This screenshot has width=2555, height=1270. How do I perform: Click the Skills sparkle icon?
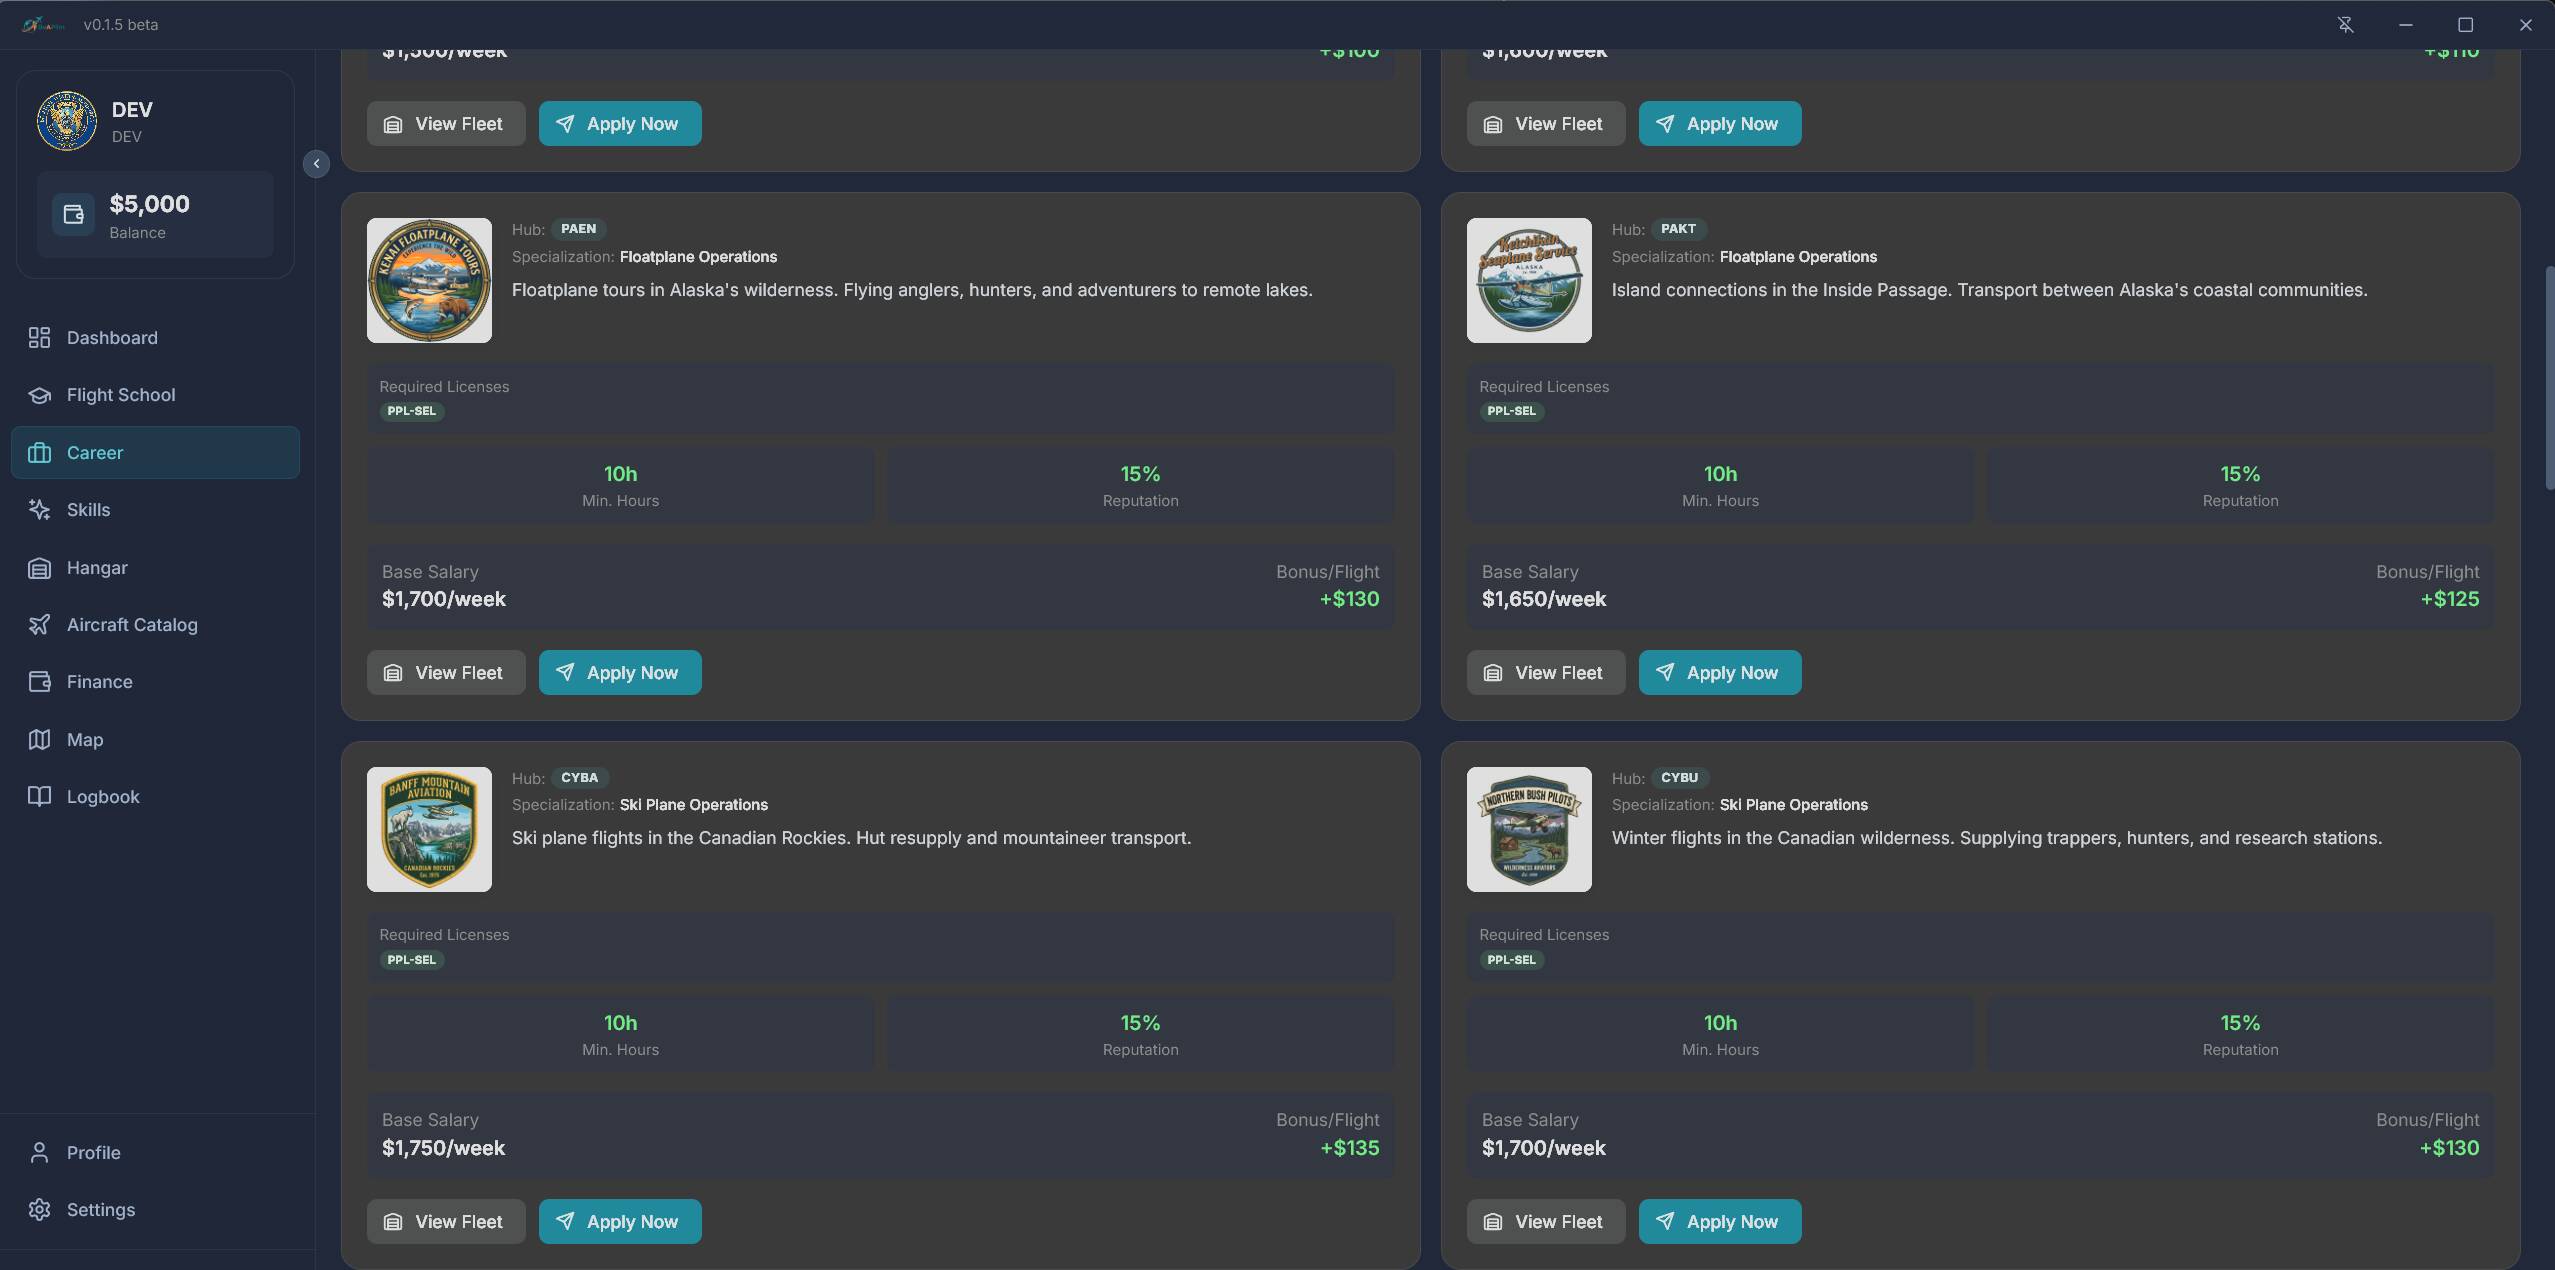(x=39, y=510)
